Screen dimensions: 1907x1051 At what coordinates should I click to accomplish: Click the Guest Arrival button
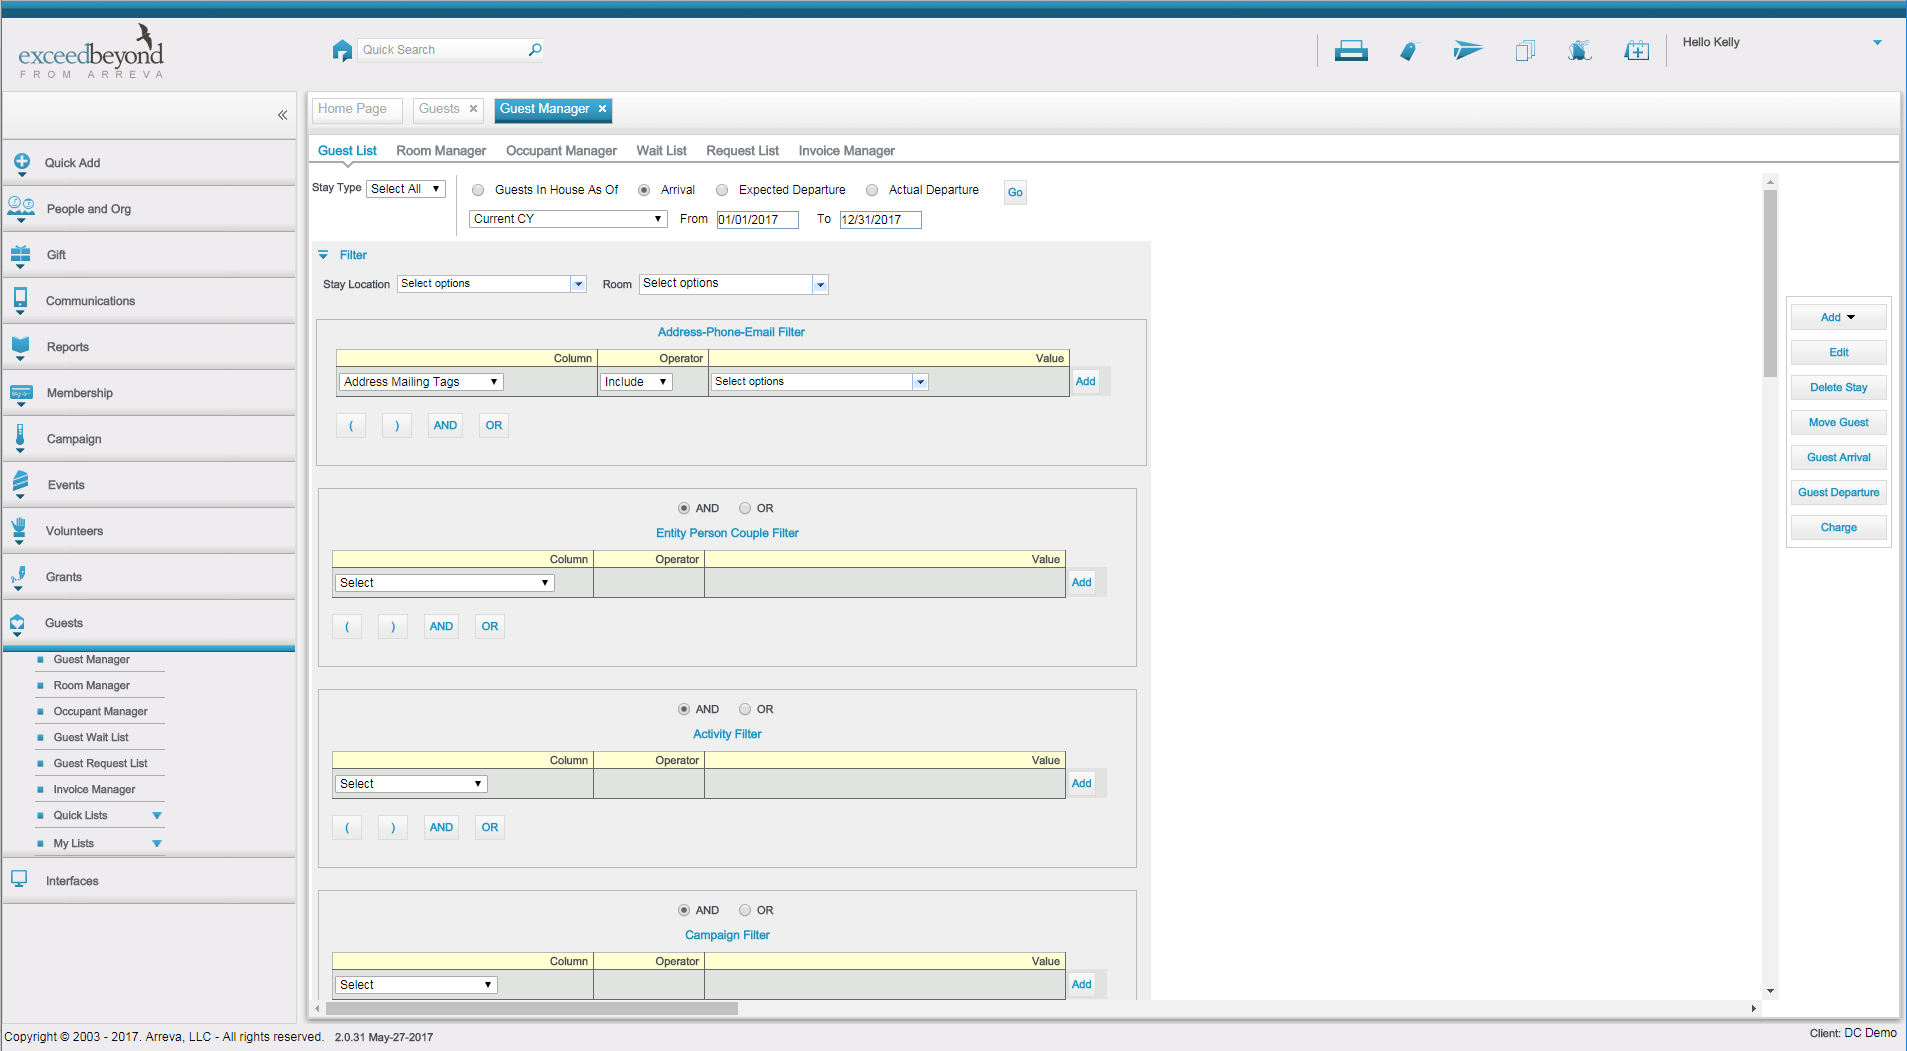point(1838,457)
